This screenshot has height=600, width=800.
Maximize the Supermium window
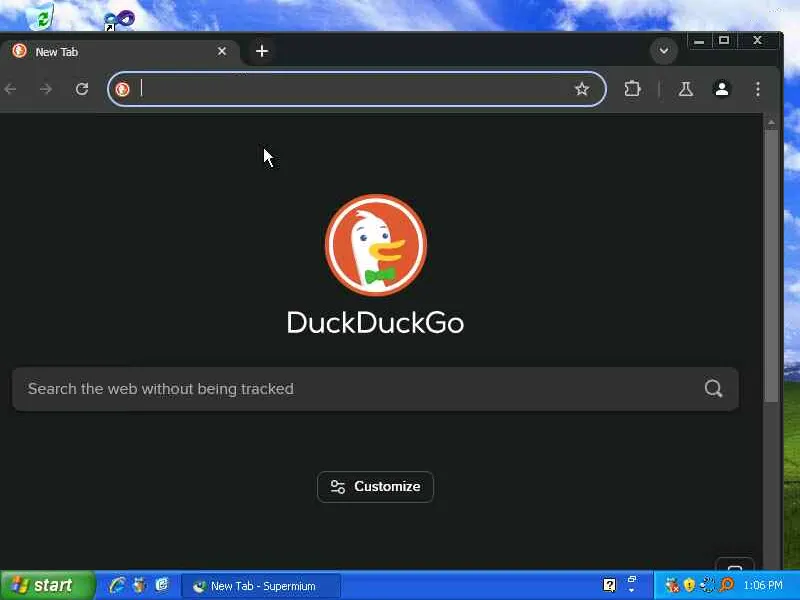point(723,41)
